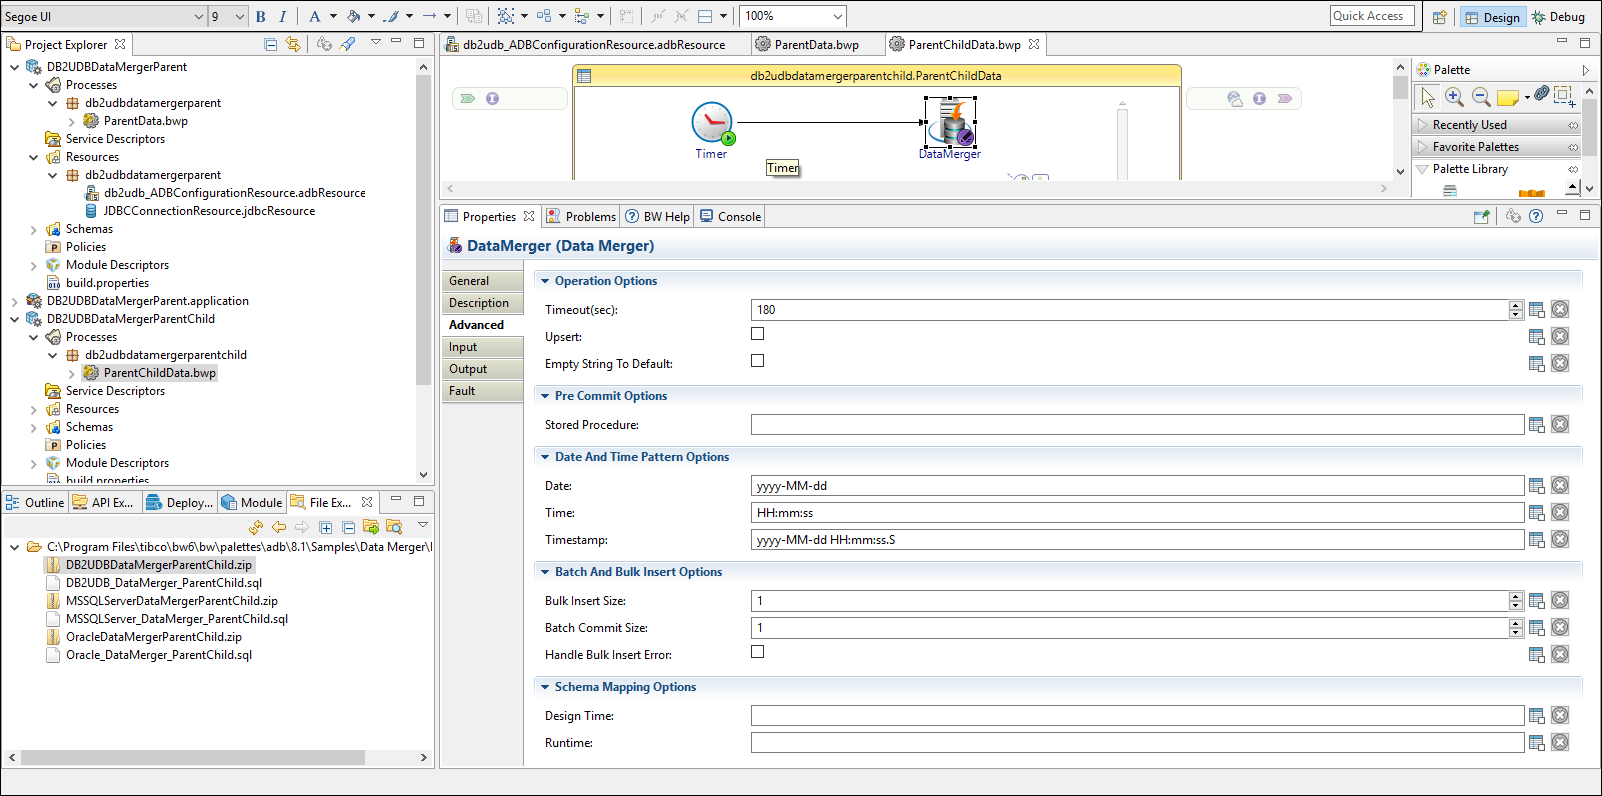Click module property icon beside Timeout field
Viewport: 1602px width, 796px height.
coord(1537,310)
